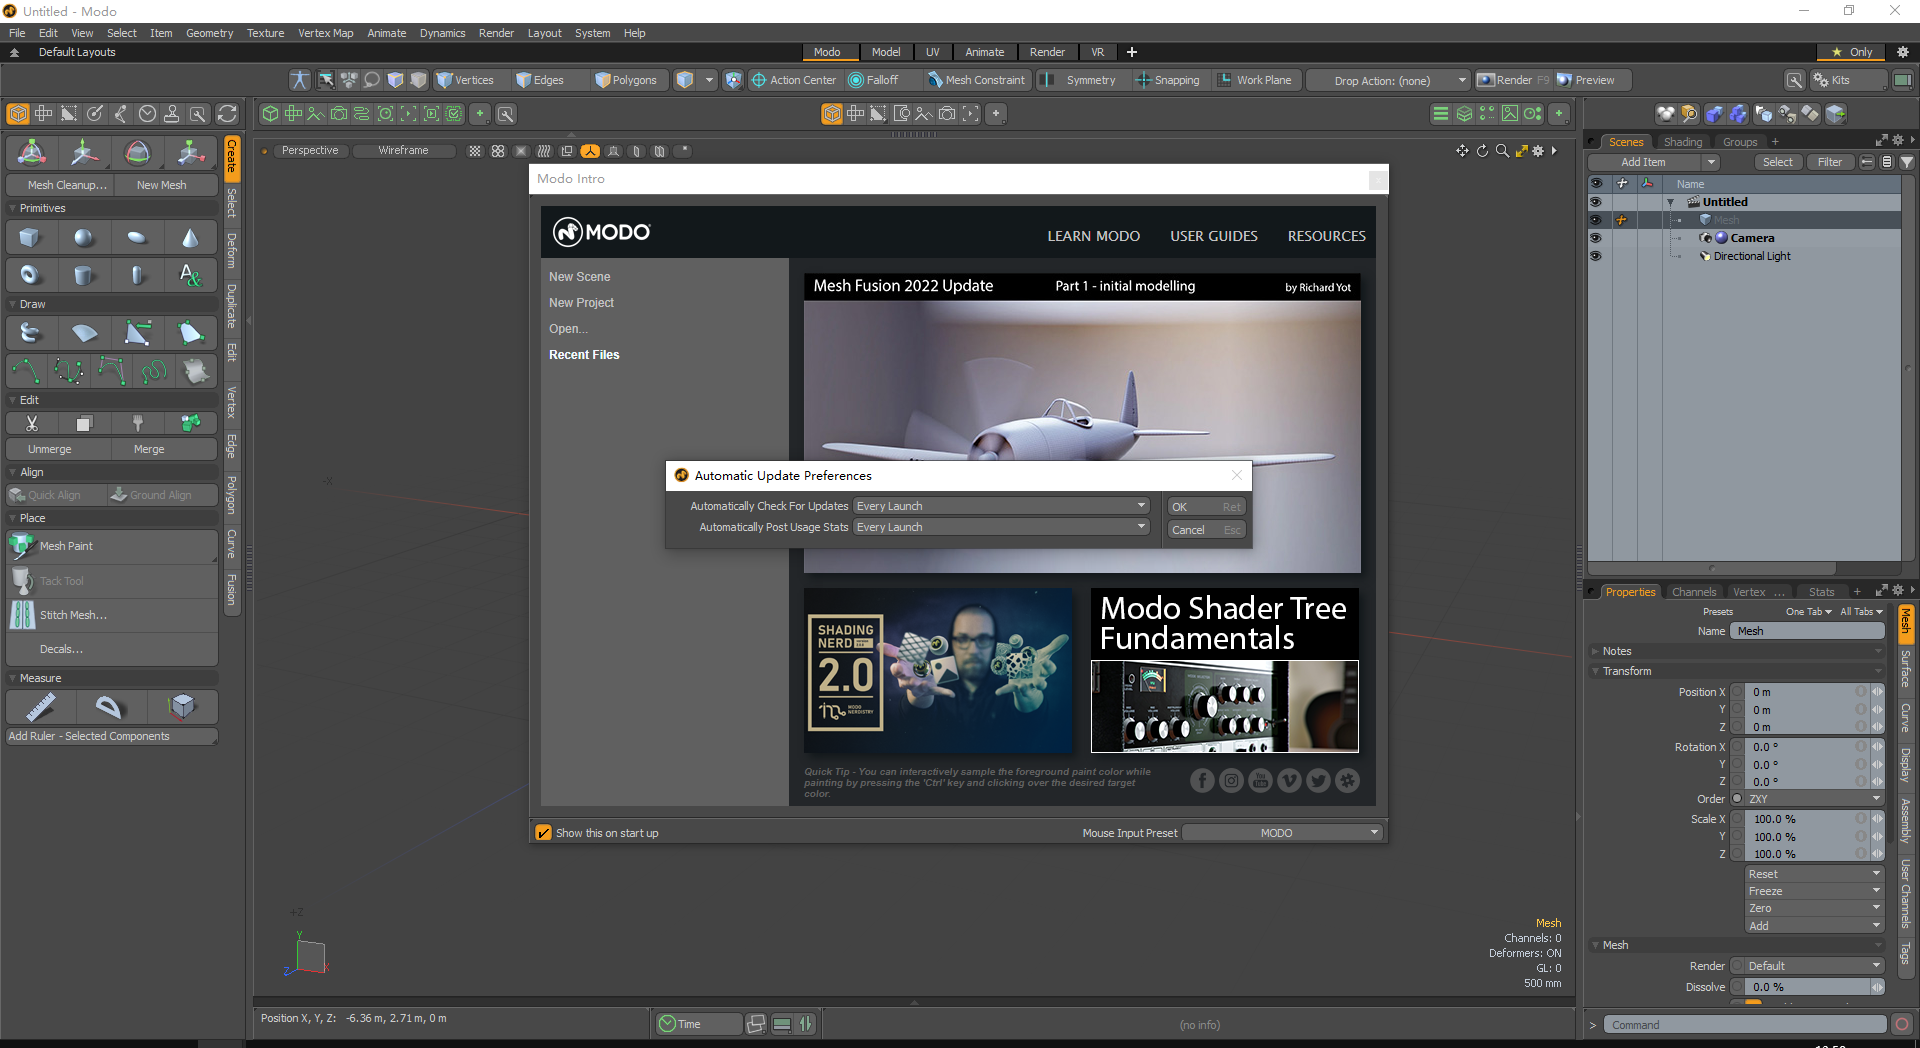1920x1048 pixels.
Task: Open the Render Default dropdown
Action: click(1814, 966)
